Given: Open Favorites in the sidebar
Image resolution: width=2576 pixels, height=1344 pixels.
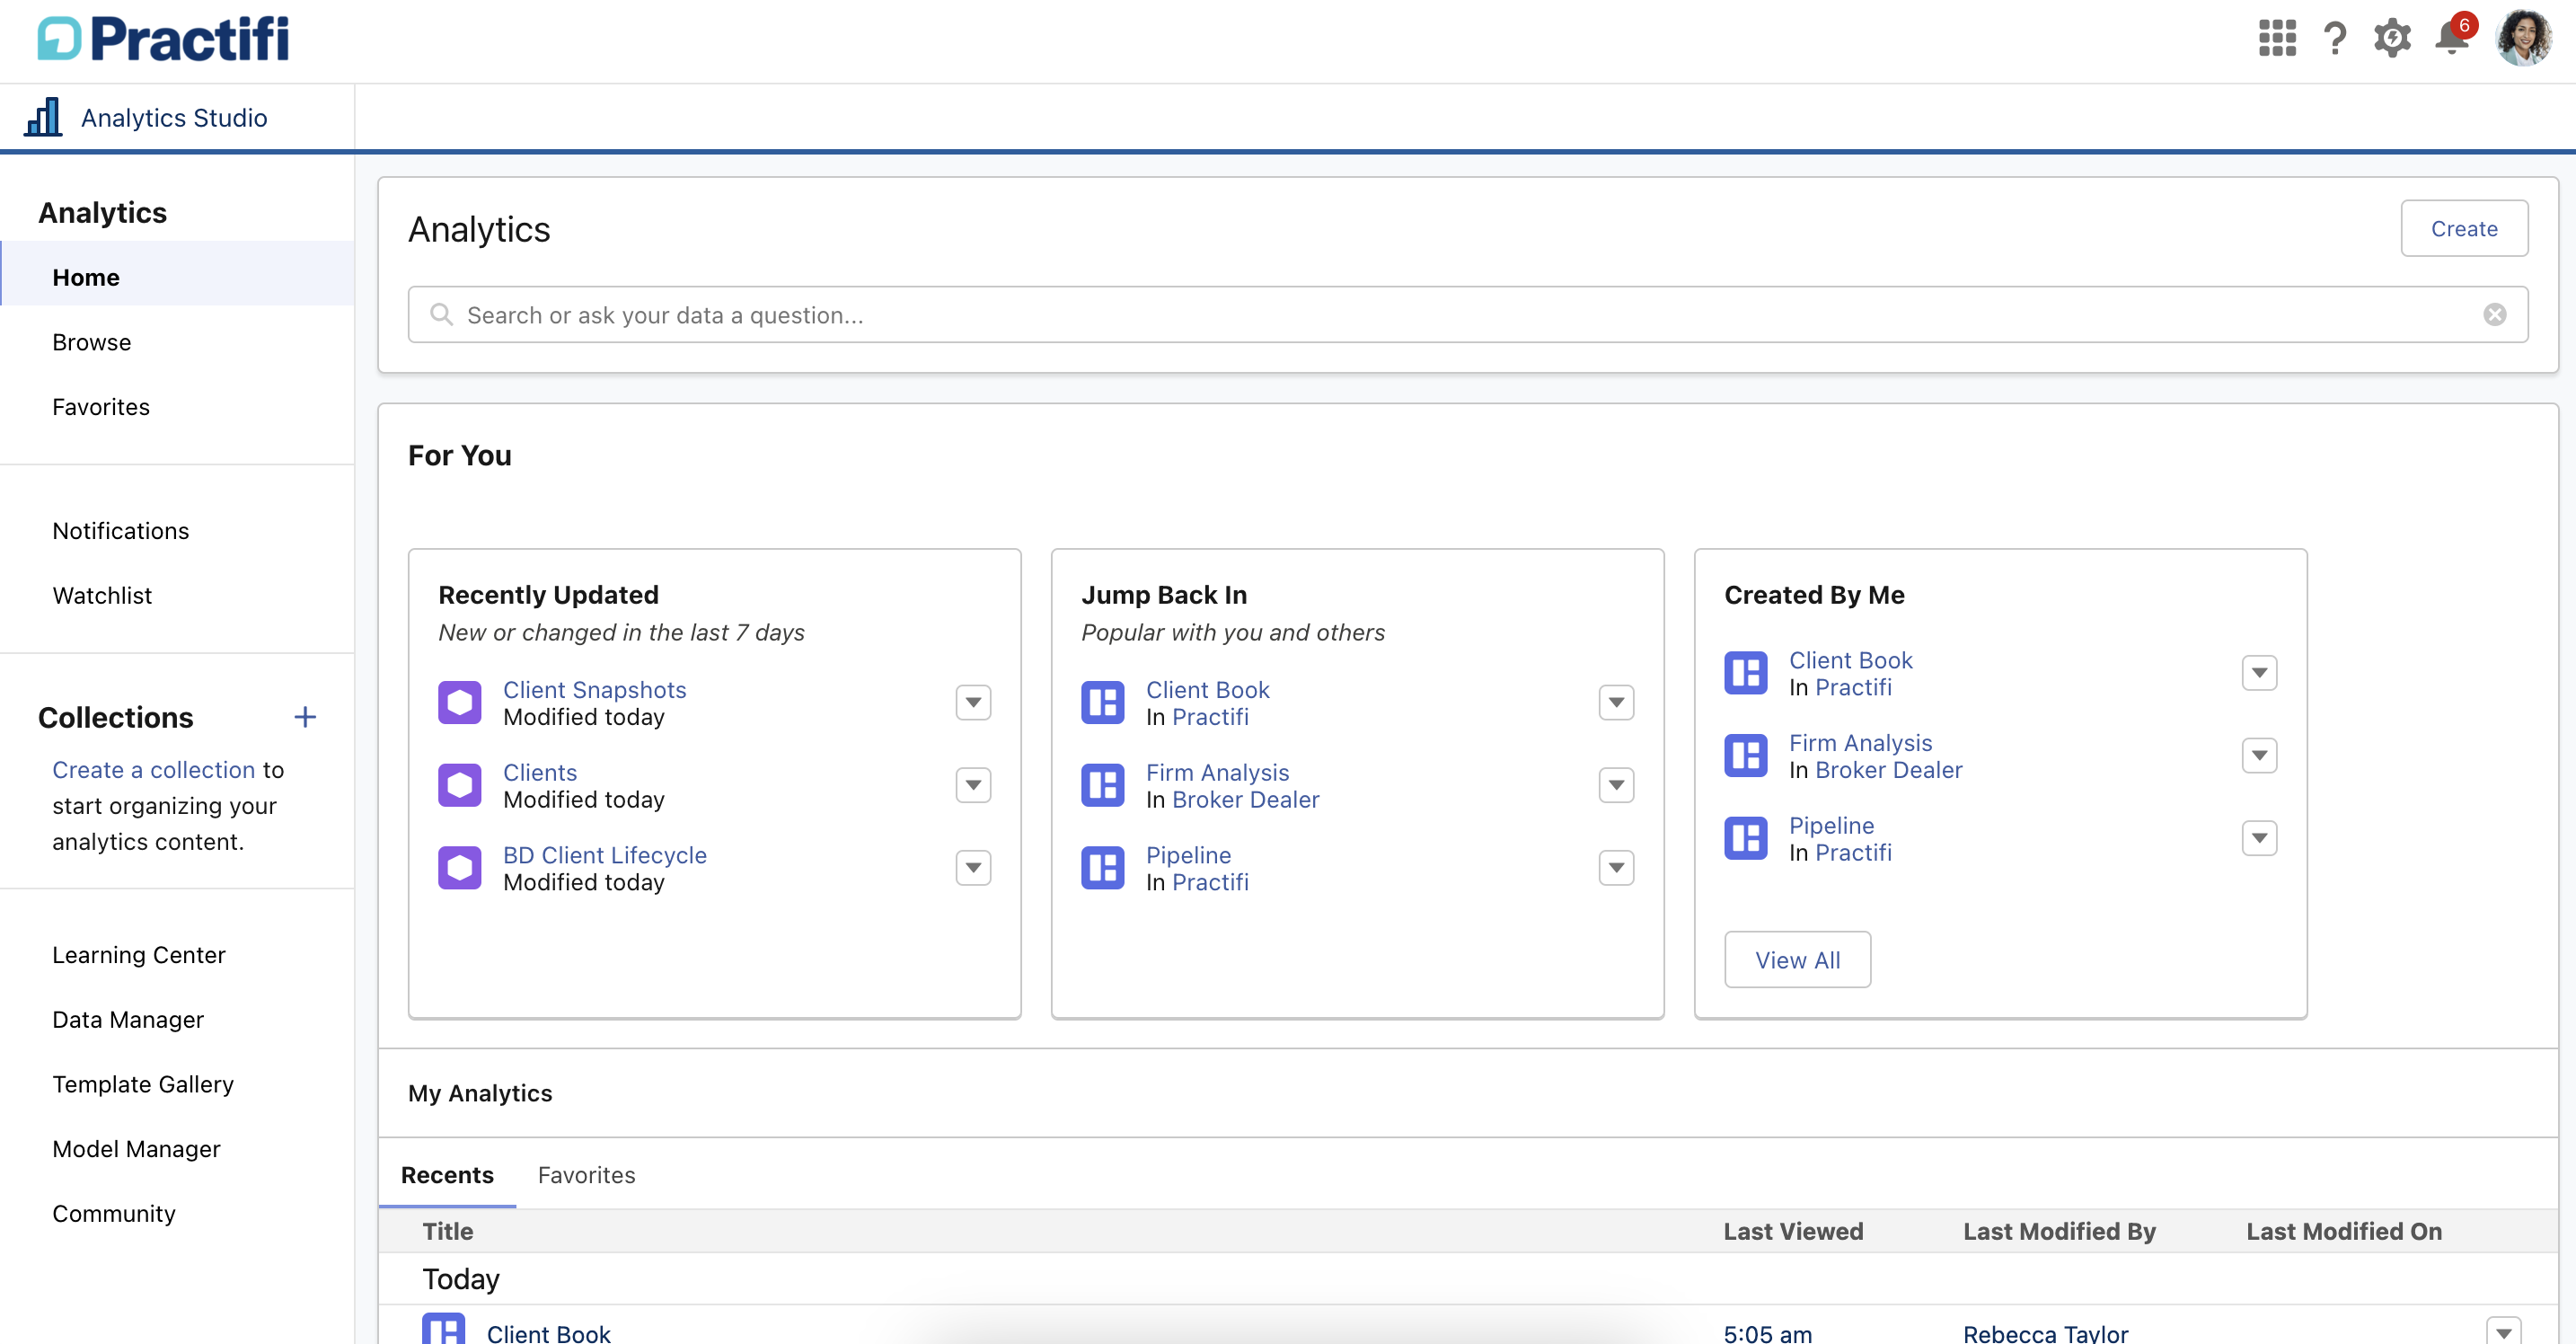Looking at the screenshot, I should pos(101,407).
